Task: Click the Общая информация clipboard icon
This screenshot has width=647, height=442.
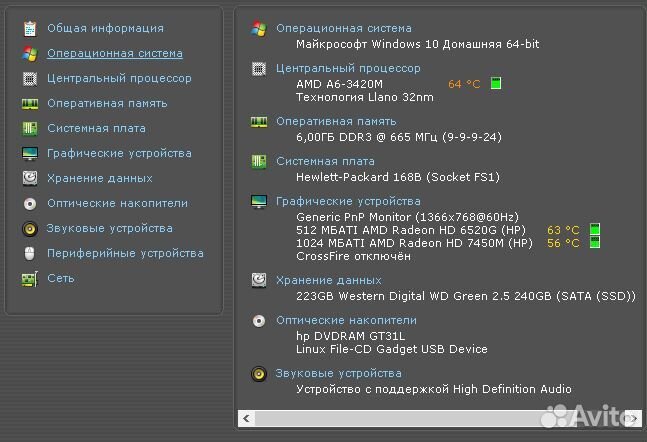Action: click(x=30, y=28)
